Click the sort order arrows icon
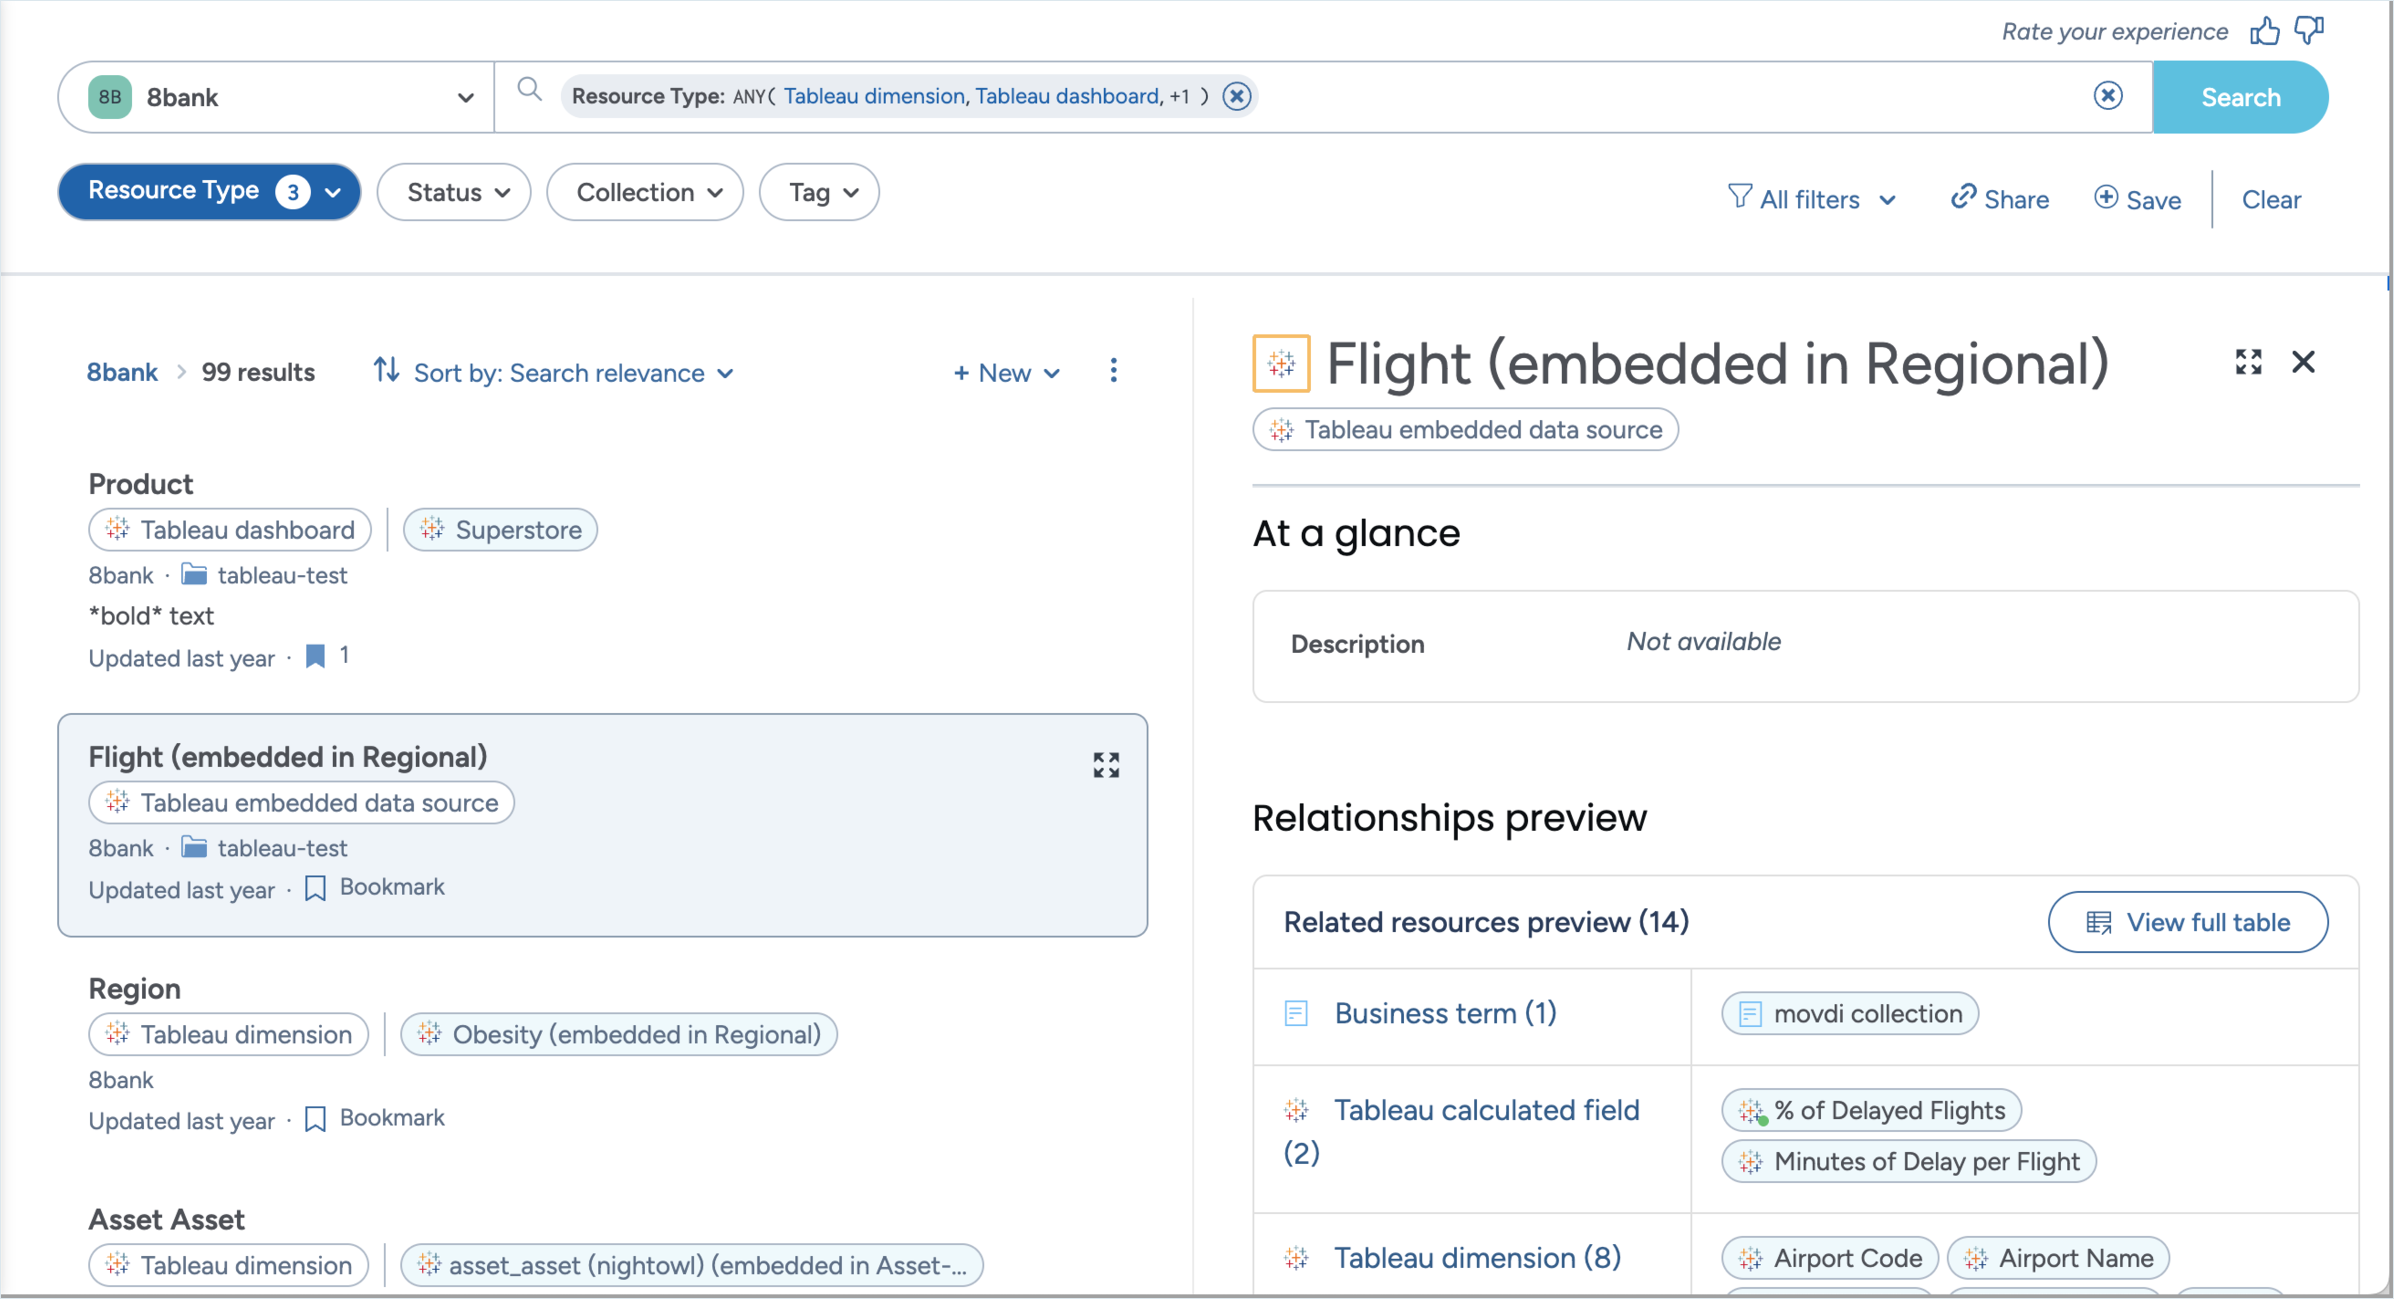This screenshot has height=1299, width=2394. click(x=387, y=371)
